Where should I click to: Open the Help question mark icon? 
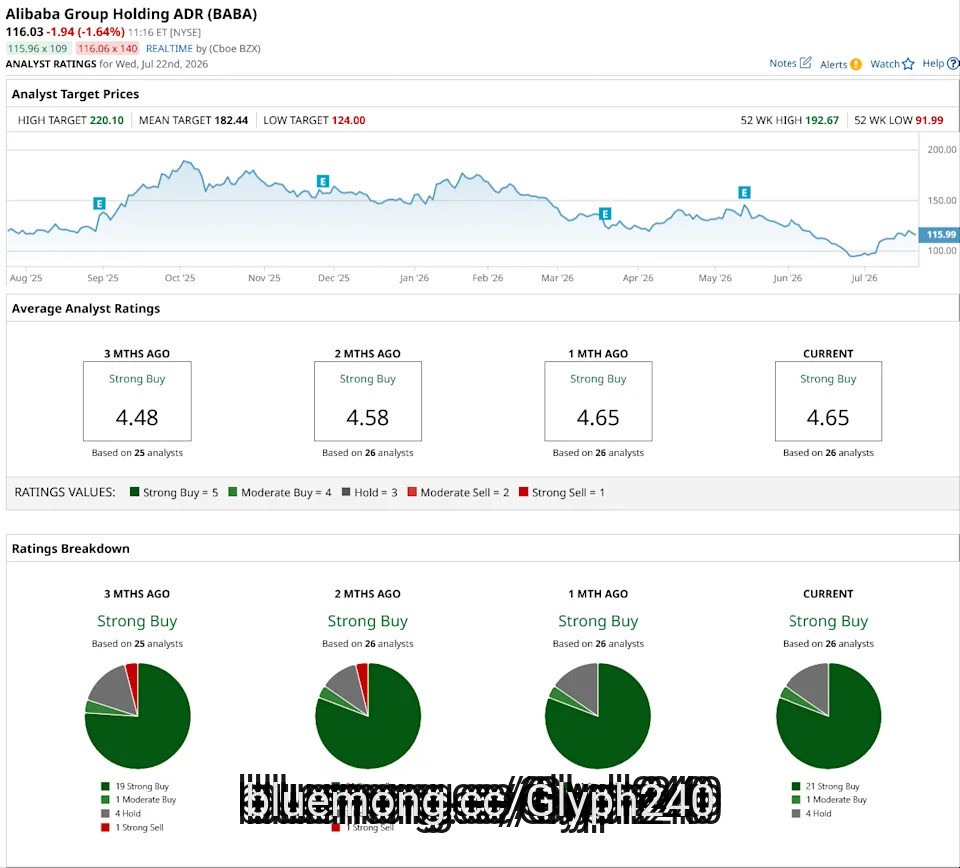[953, 63]
